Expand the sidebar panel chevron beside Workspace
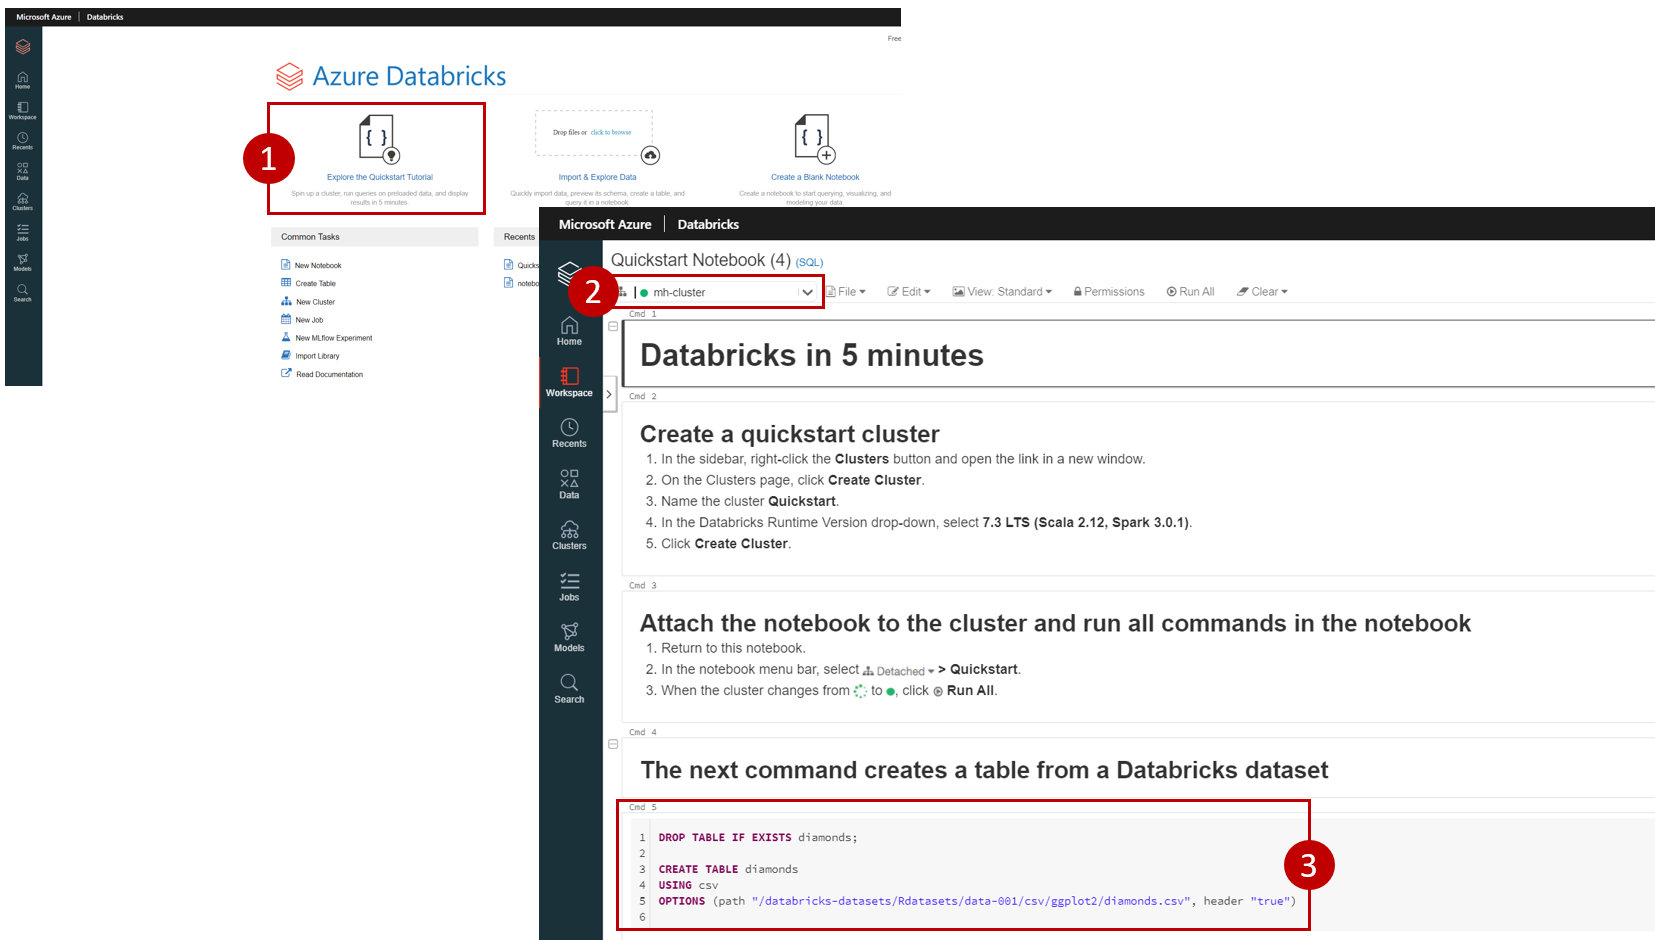Image resolution: width=1655 pixels, height=940 pixels. coord(609,394)
